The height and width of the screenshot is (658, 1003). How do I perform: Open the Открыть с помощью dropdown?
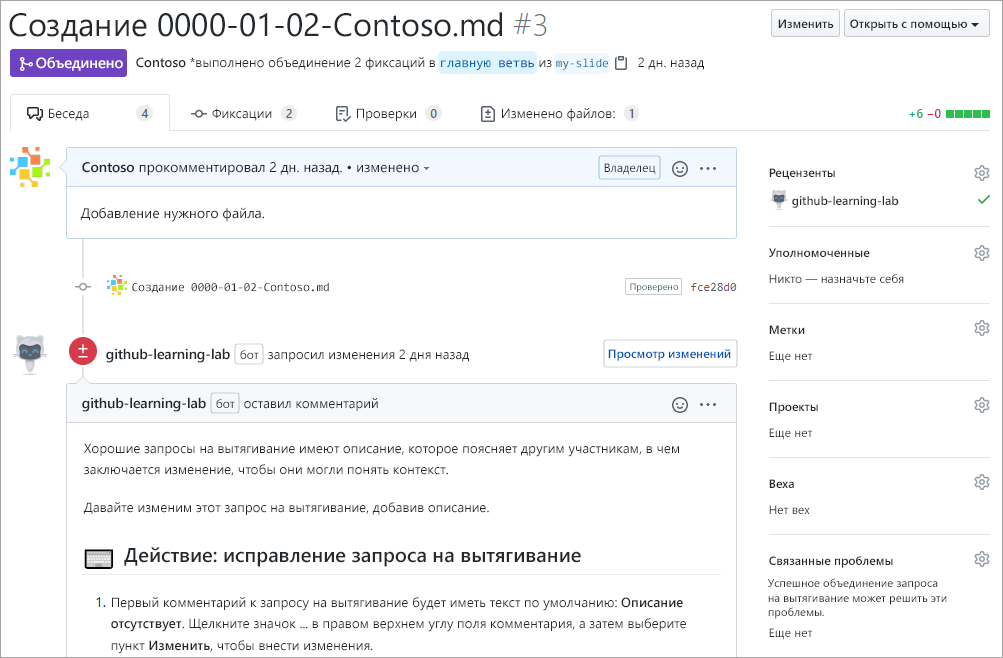[x=917, y=24]
